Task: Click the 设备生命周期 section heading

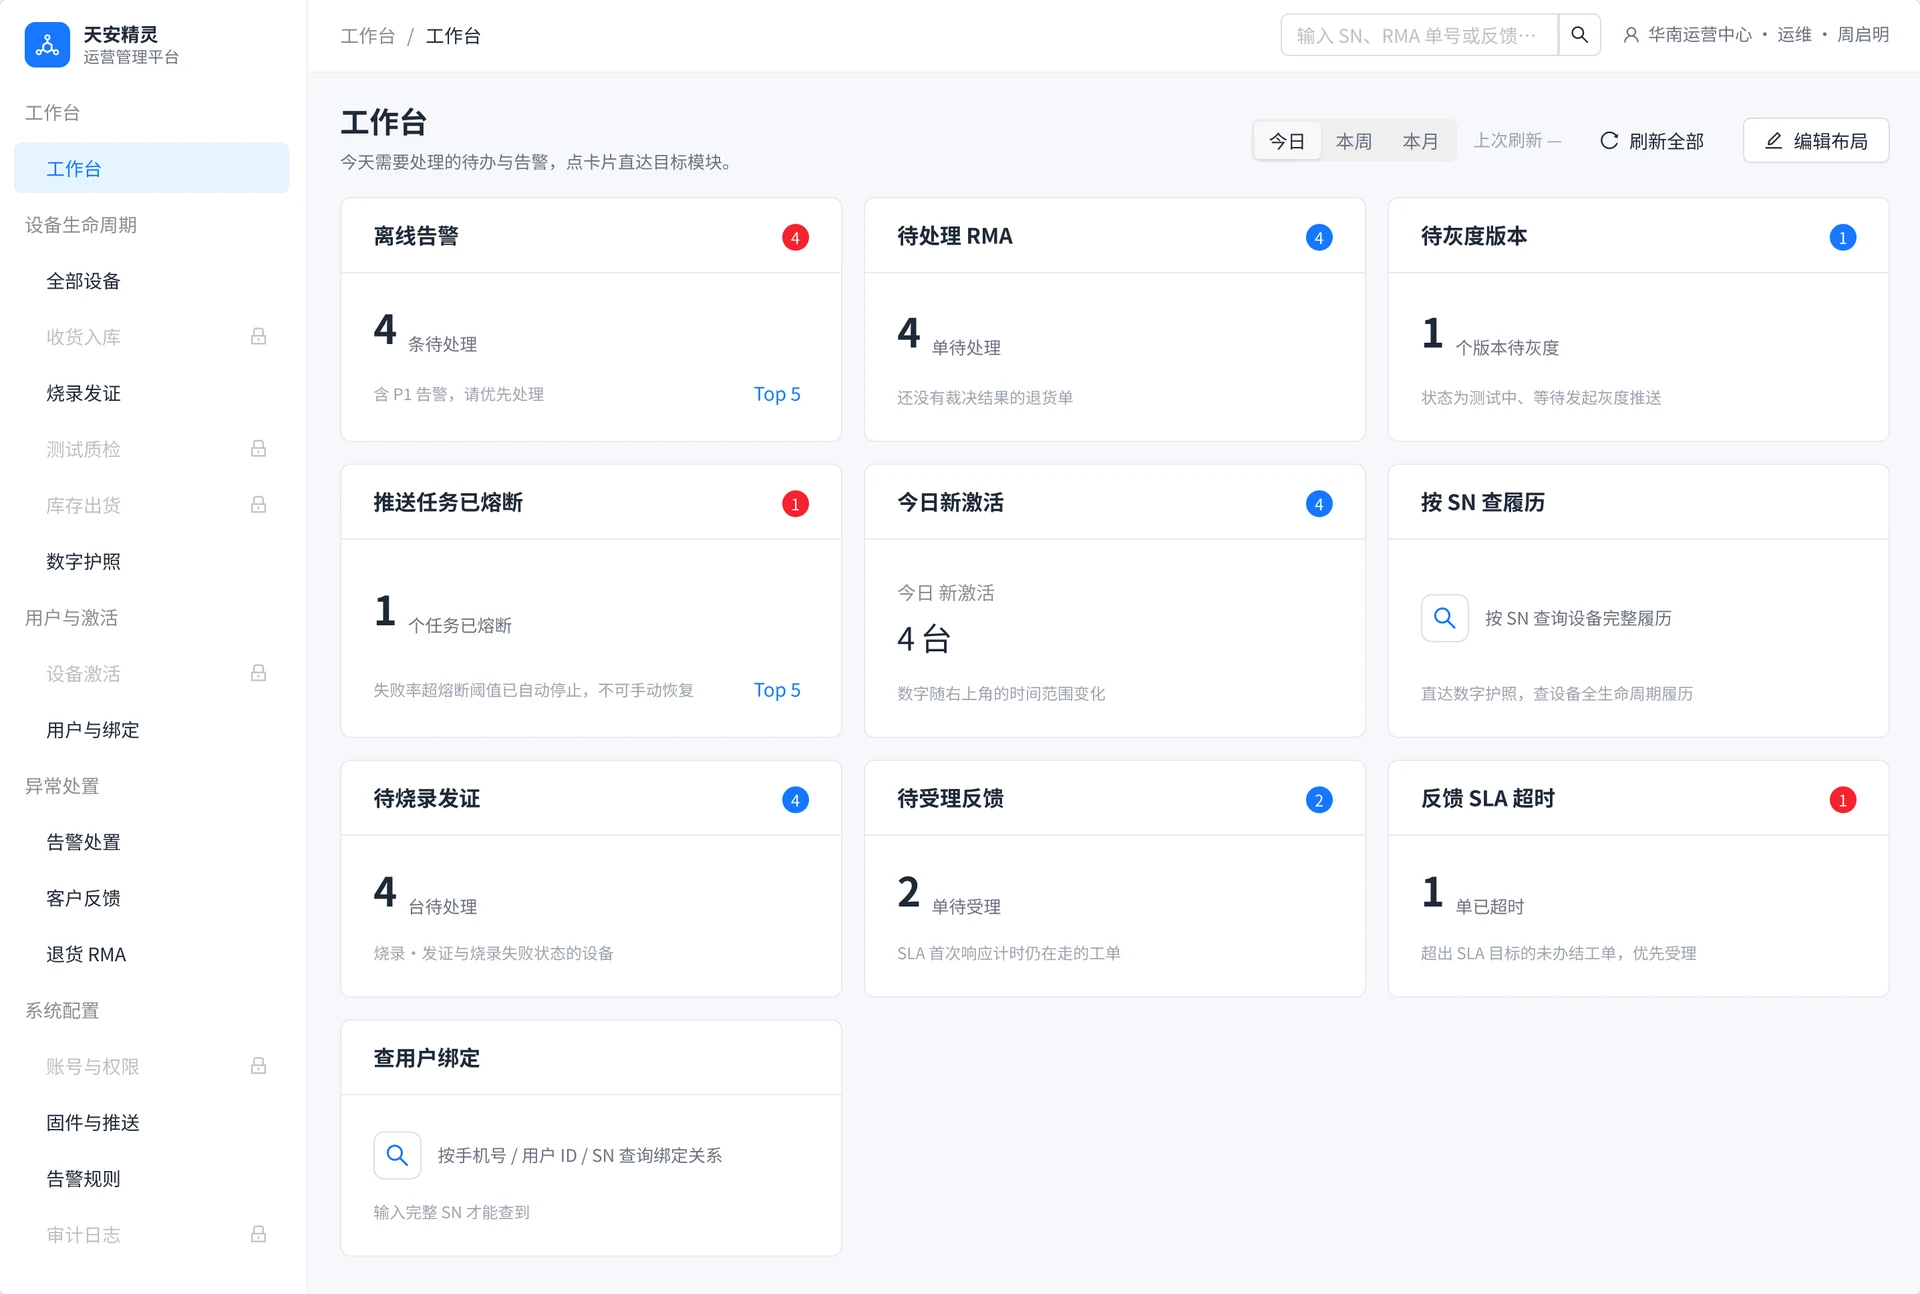Action: tap(81, 225)
